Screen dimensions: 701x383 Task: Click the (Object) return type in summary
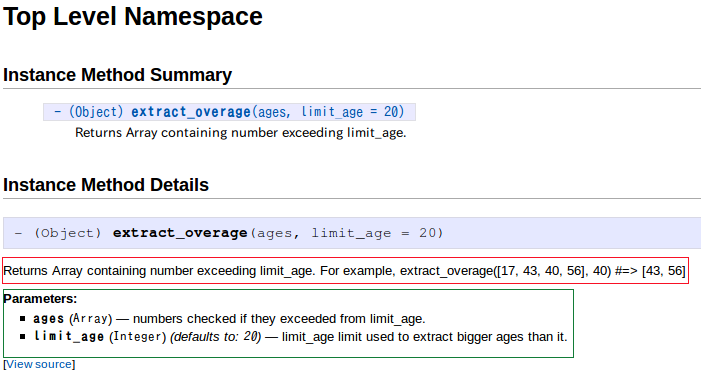point(96,112)
